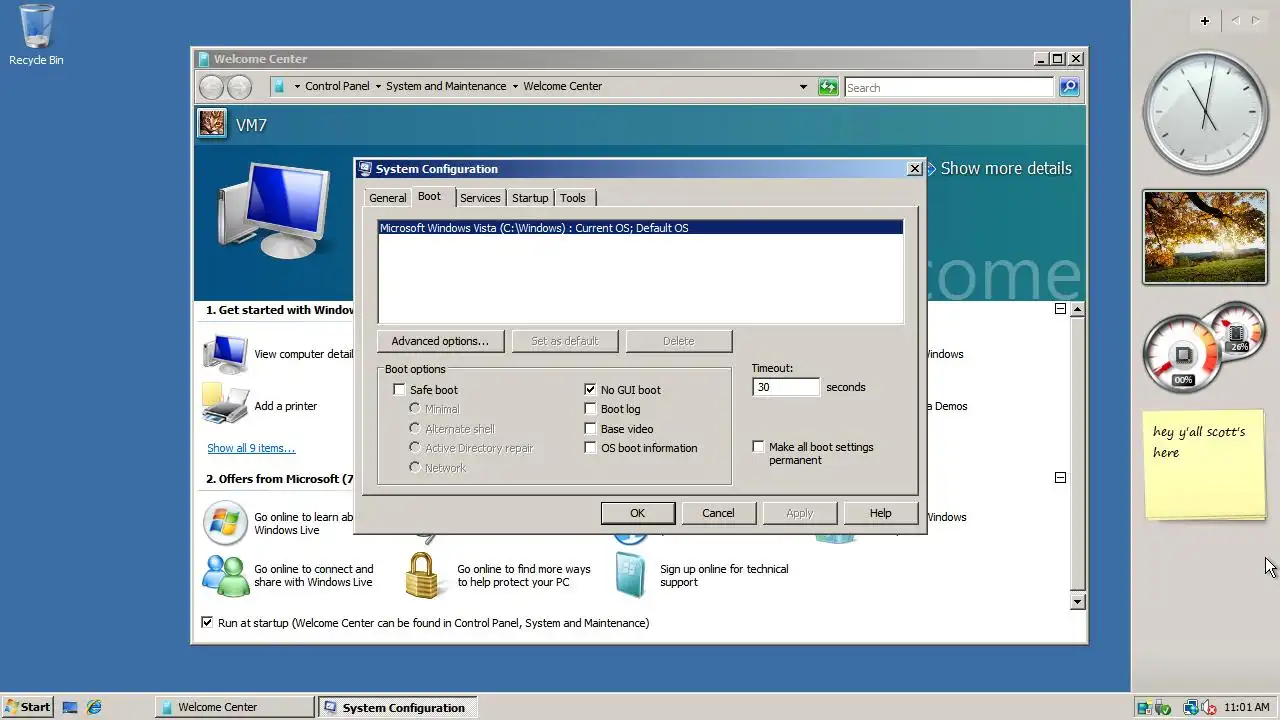
Task: Click the connect and share people icon
Action: tap(225, 575)
